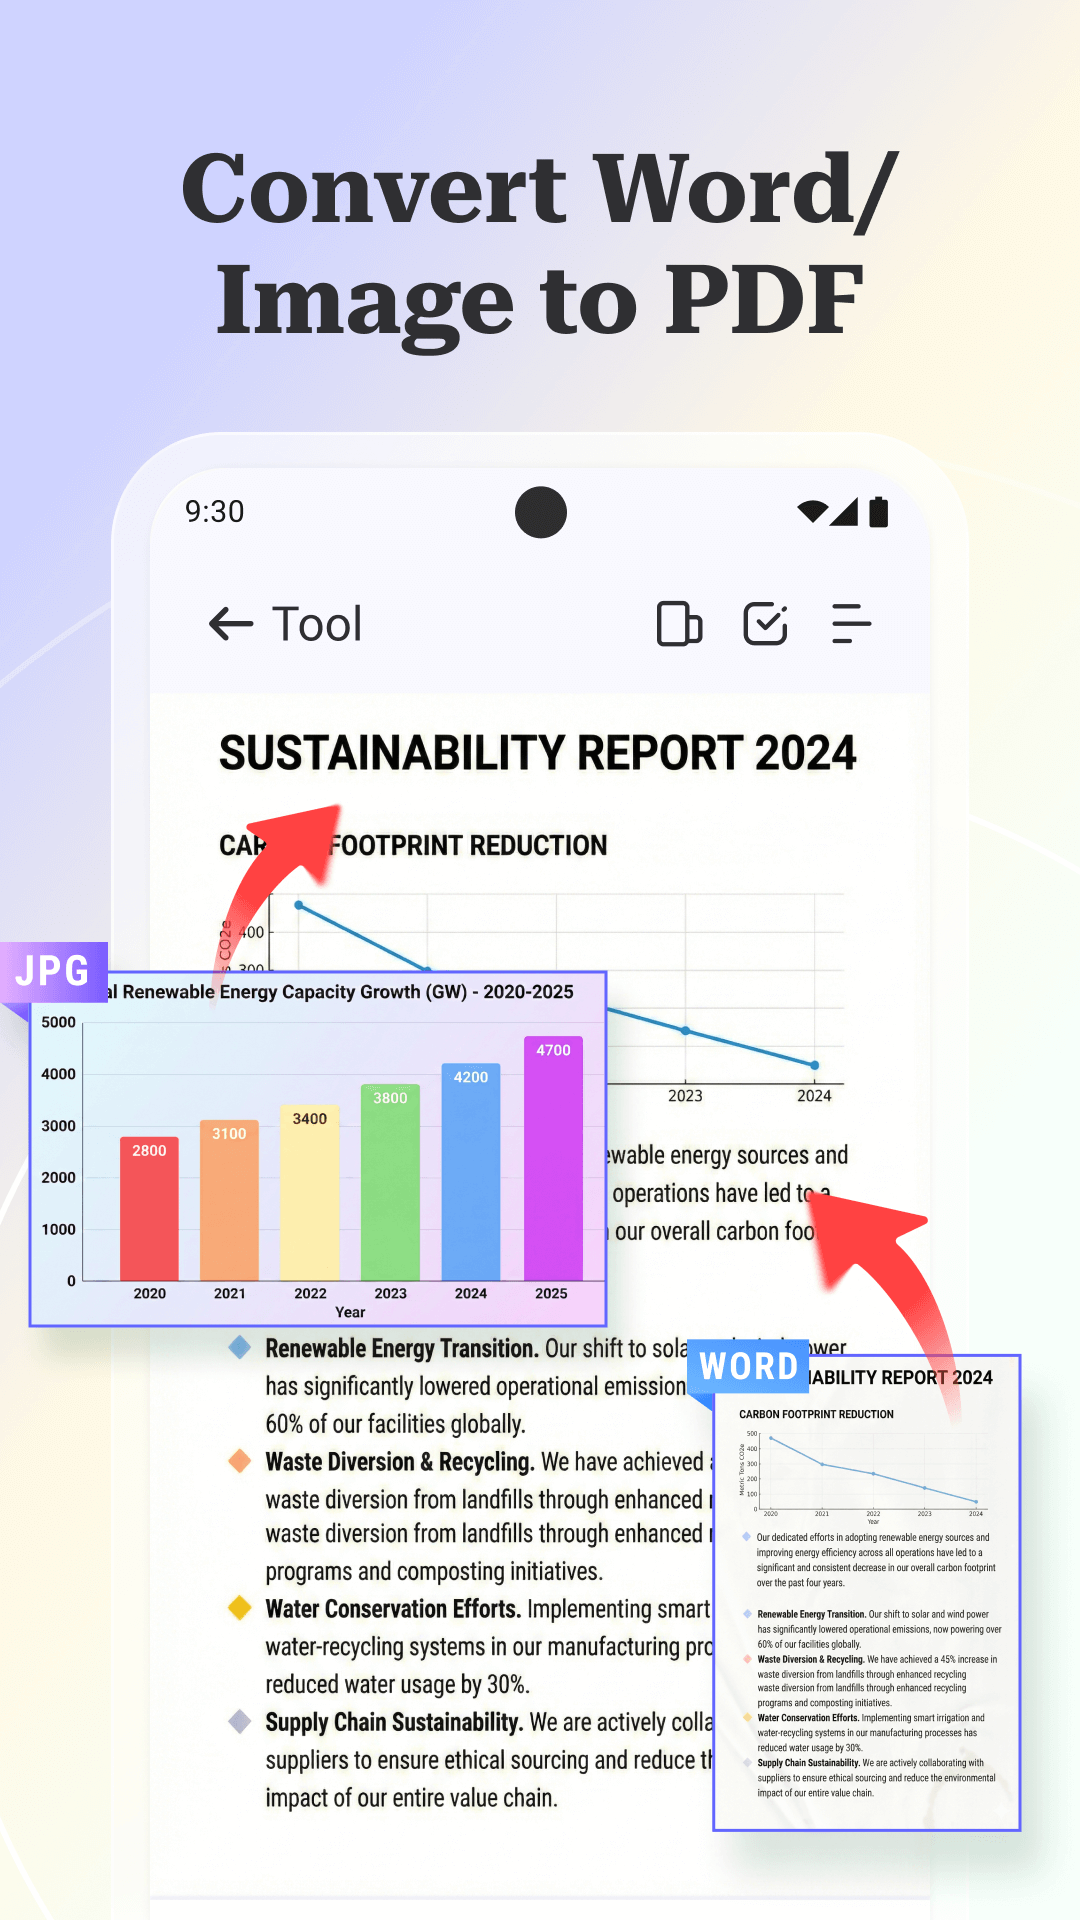1080x1920 pixels.
Task: Tap the Supply Chain Sustainability grey diamond
Action: tap(240, 1721)
